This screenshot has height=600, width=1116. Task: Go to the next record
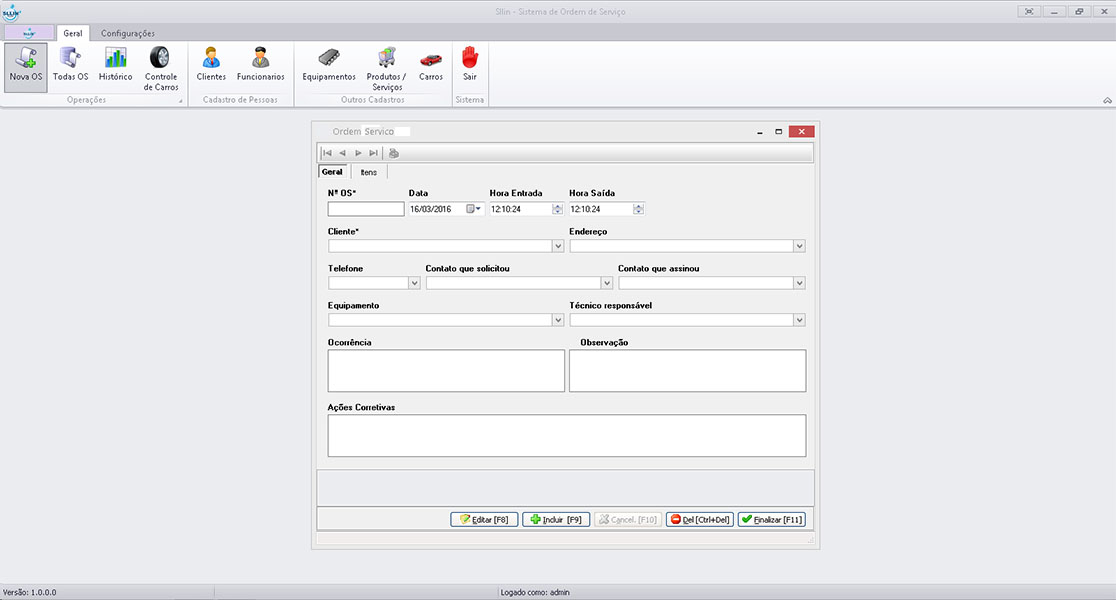(x=358, y=153)
